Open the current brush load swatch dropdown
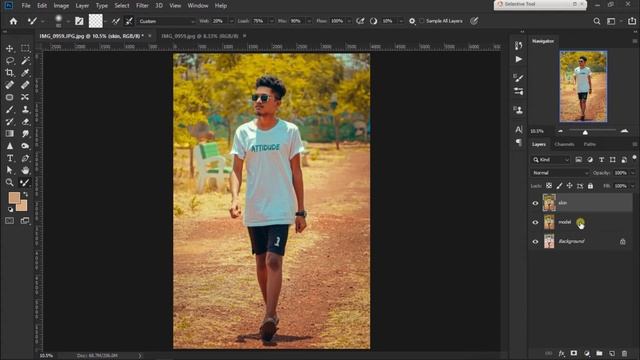 (105, 21)
